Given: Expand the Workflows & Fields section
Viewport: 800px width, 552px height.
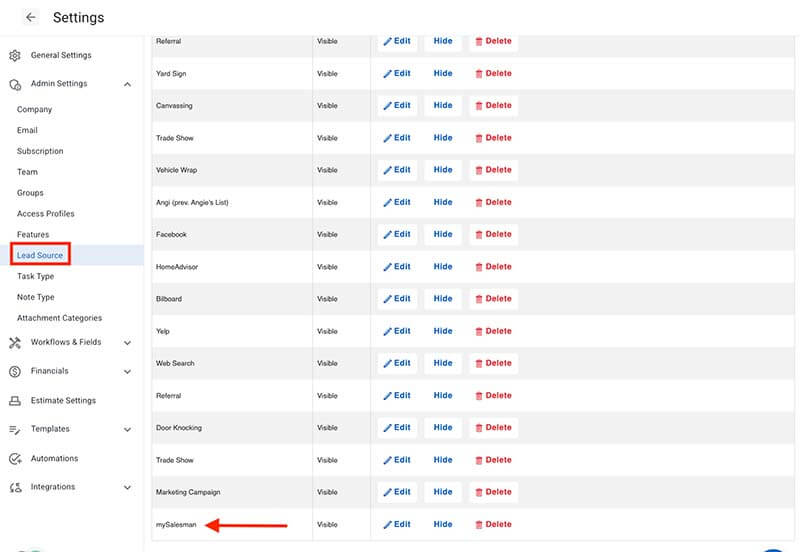Looking at the screenshot, I should (127, 343).
